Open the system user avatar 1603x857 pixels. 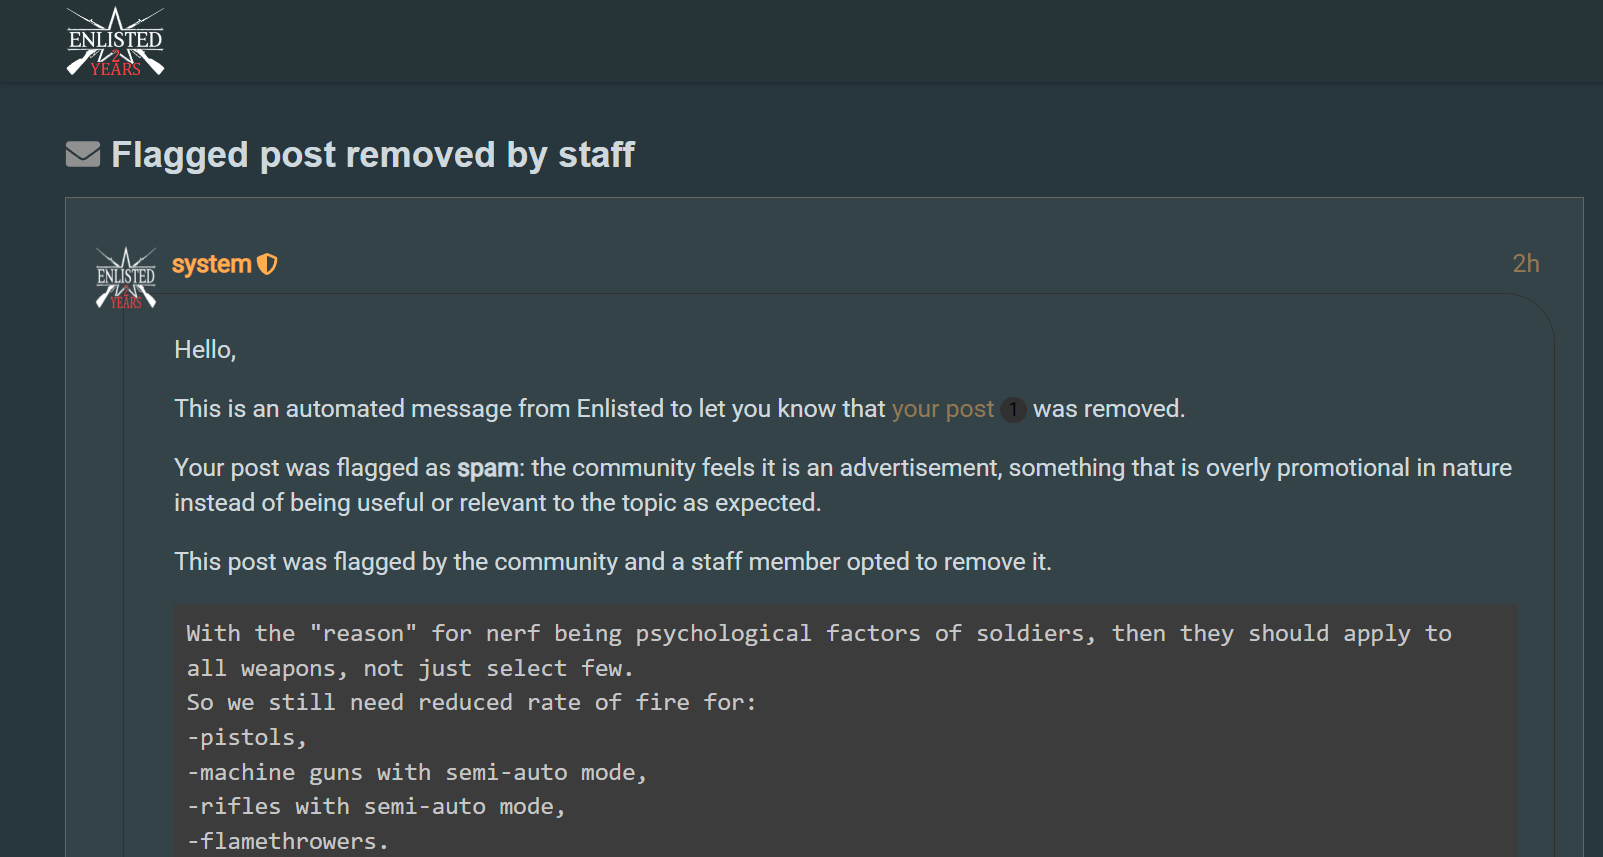126,278
